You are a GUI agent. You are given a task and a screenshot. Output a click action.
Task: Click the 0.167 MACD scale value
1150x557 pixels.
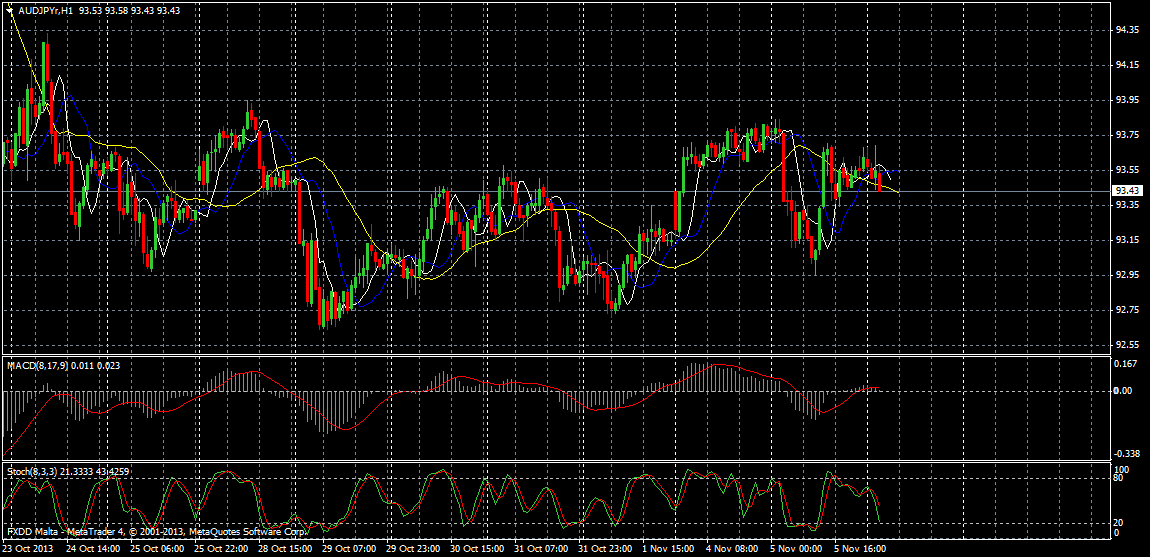click(1125, 364)
